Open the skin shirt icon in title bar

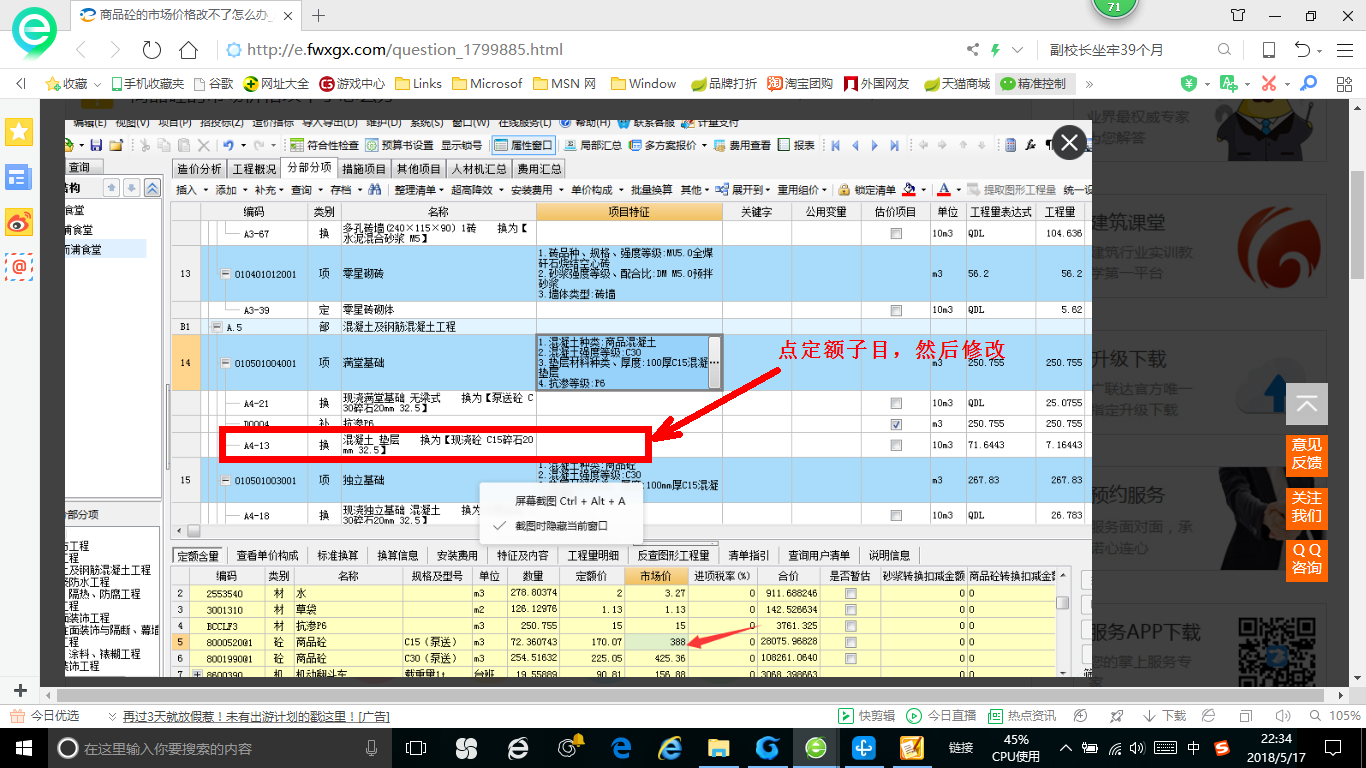(1238, 15)
